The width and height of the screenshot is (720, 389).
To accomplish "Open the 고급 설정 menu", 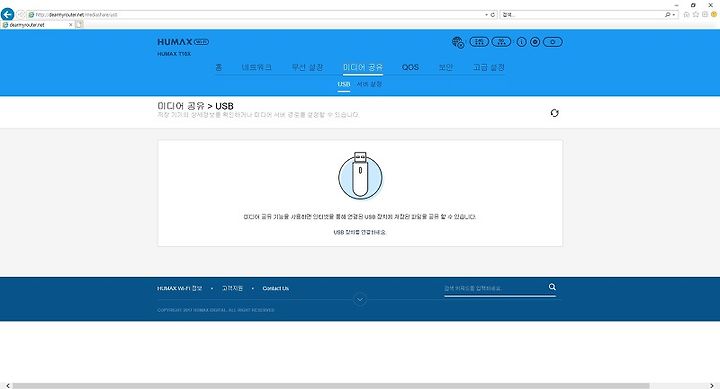I will pyautogui.click(x=489, y=67).
